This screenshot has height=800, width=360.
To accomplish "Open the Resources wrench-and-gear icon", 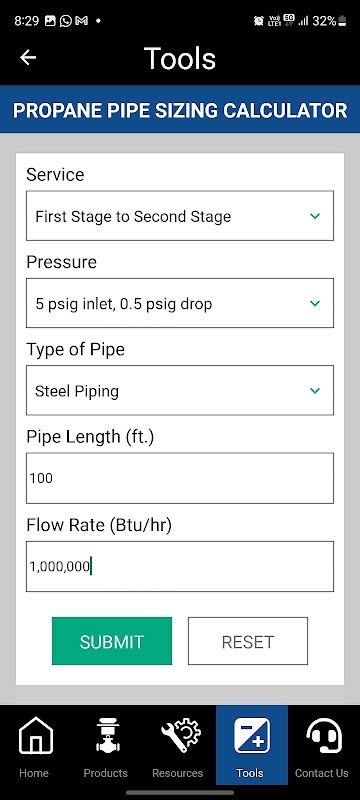I will pyautogui.click(x=178, y=735).
